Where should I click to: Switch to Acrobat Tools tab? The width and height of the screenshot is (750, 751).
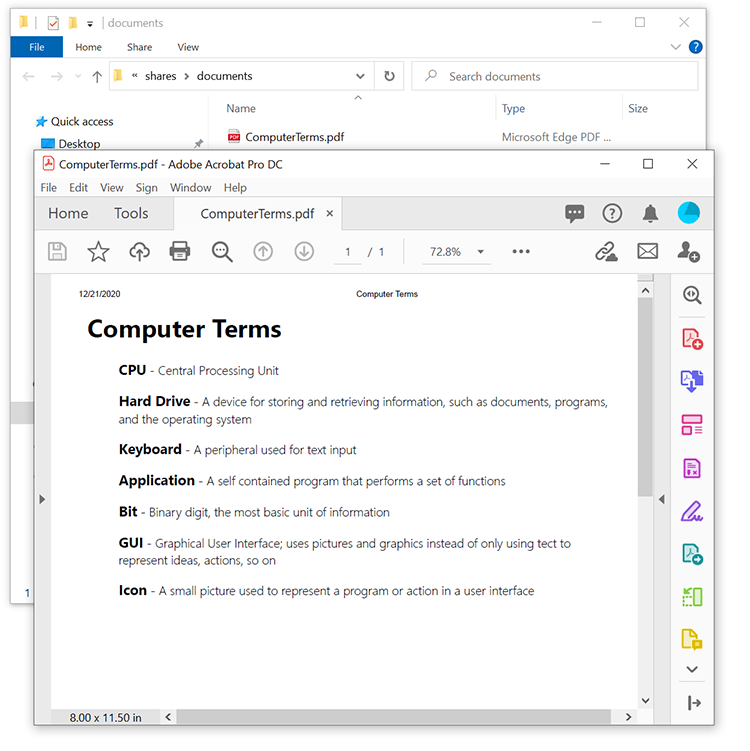[x=131, y=214]
